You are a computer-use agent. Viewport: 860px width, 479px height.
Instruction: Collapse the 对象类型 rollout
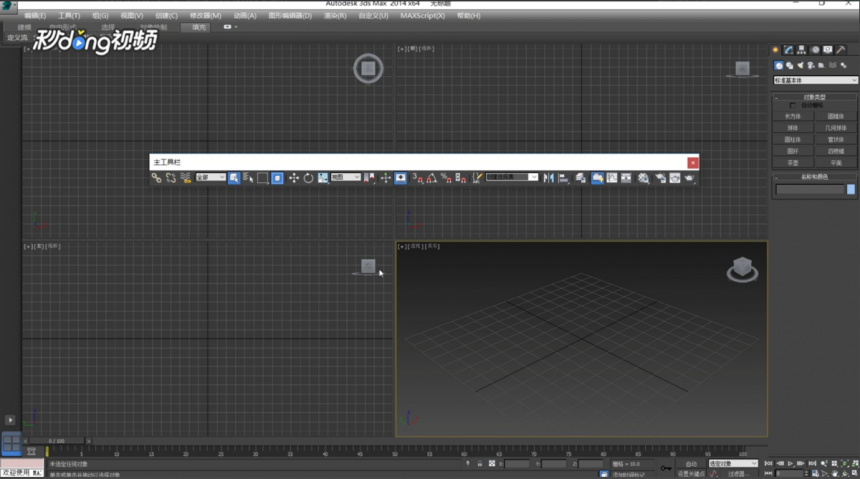click(x=814, y=97)
